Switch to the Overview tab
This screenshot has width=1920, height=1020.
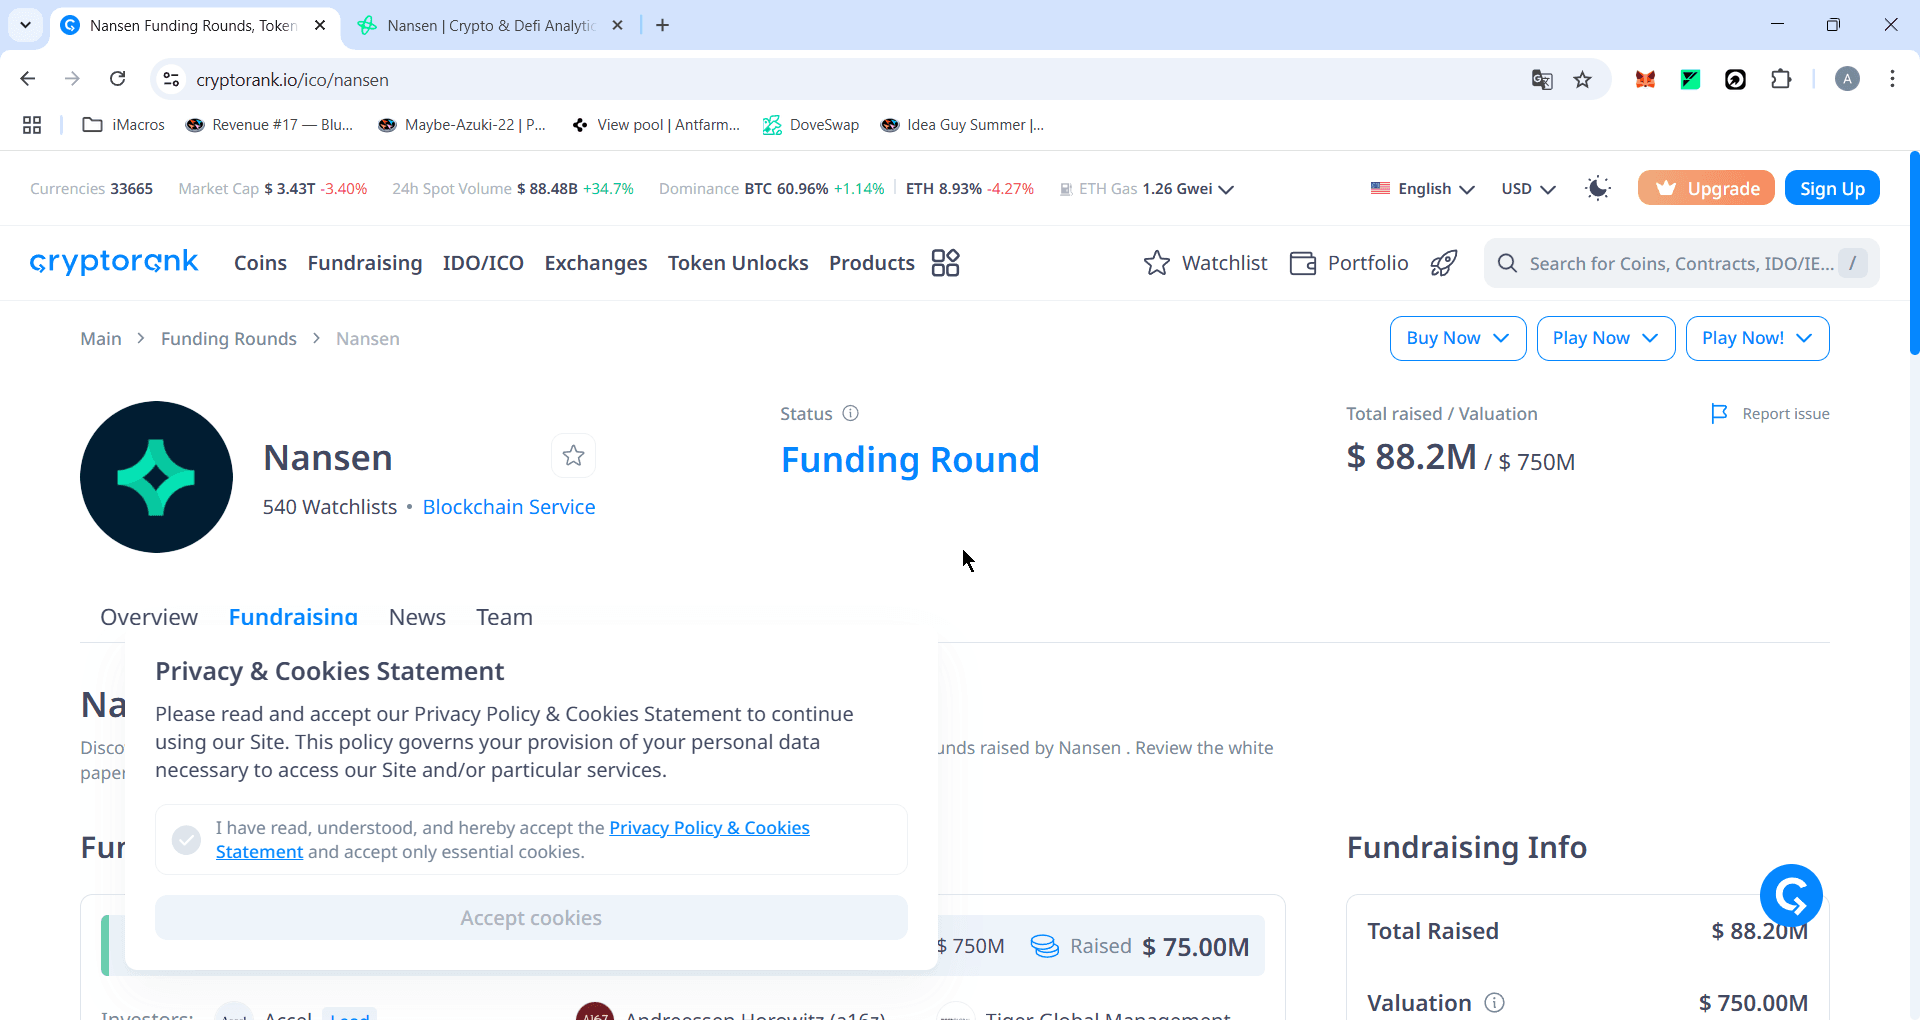click(x=149, y=617)
